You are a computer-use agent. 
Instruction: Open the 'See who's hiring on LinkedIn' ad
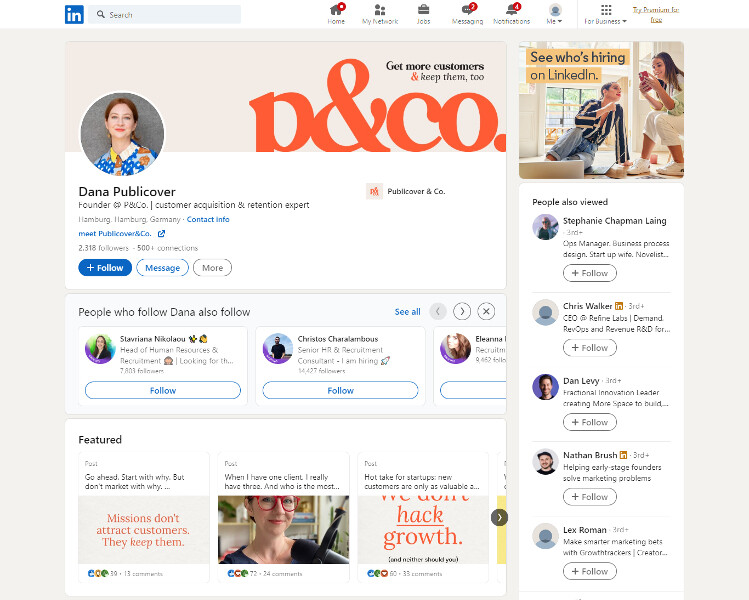pyautogui.click(x=601, y=110)
